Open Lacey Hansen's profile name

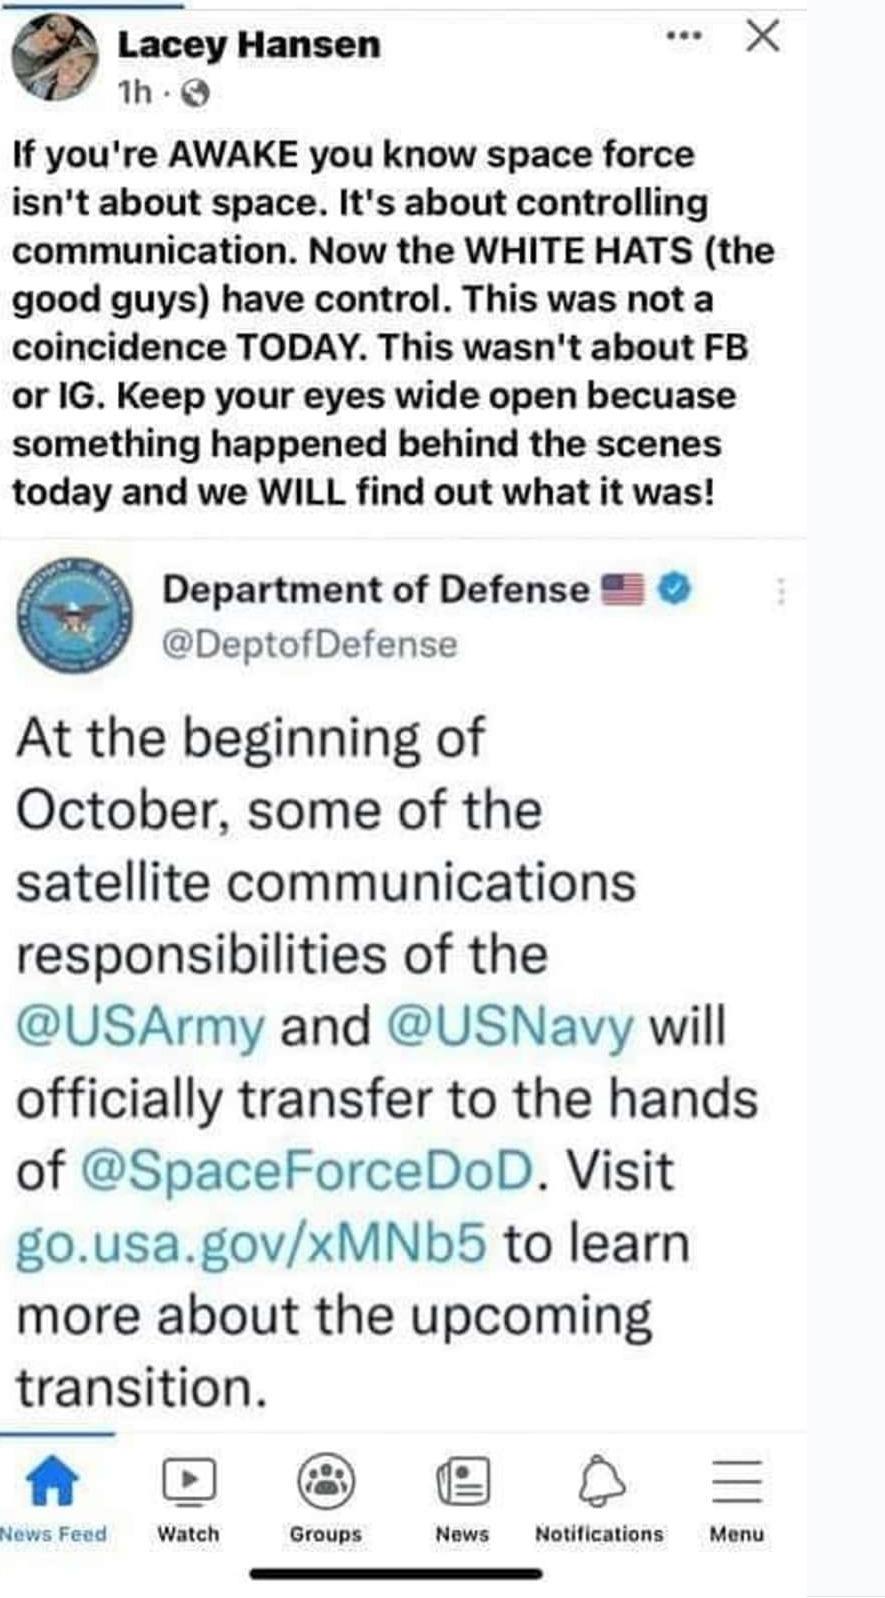[x=249, y=45]
